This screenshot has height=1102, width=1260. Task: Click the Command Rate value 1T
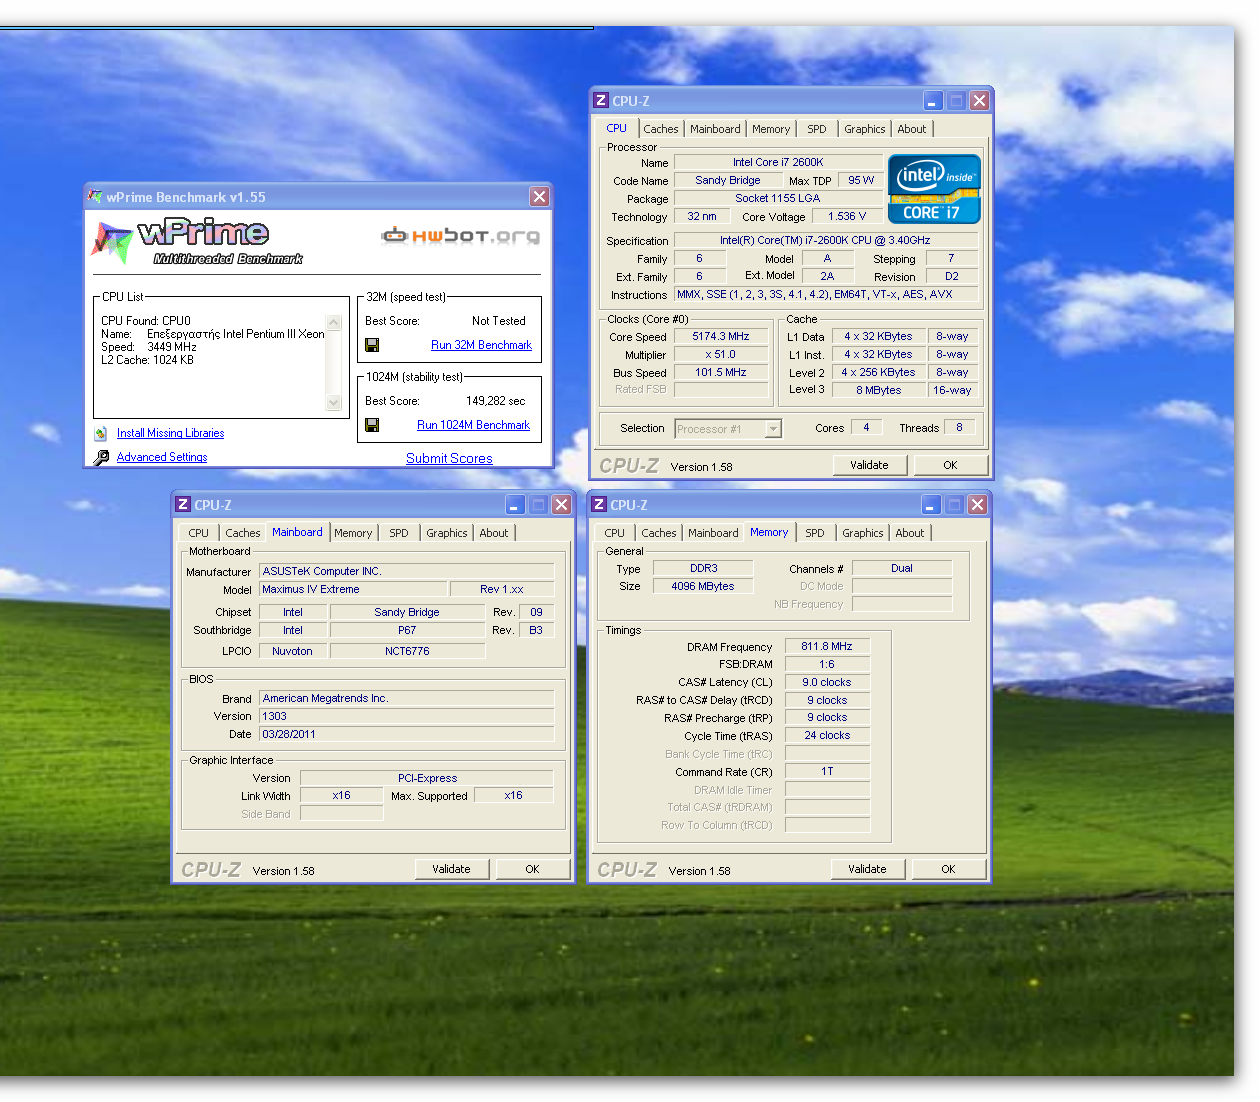tap(827, 772)
